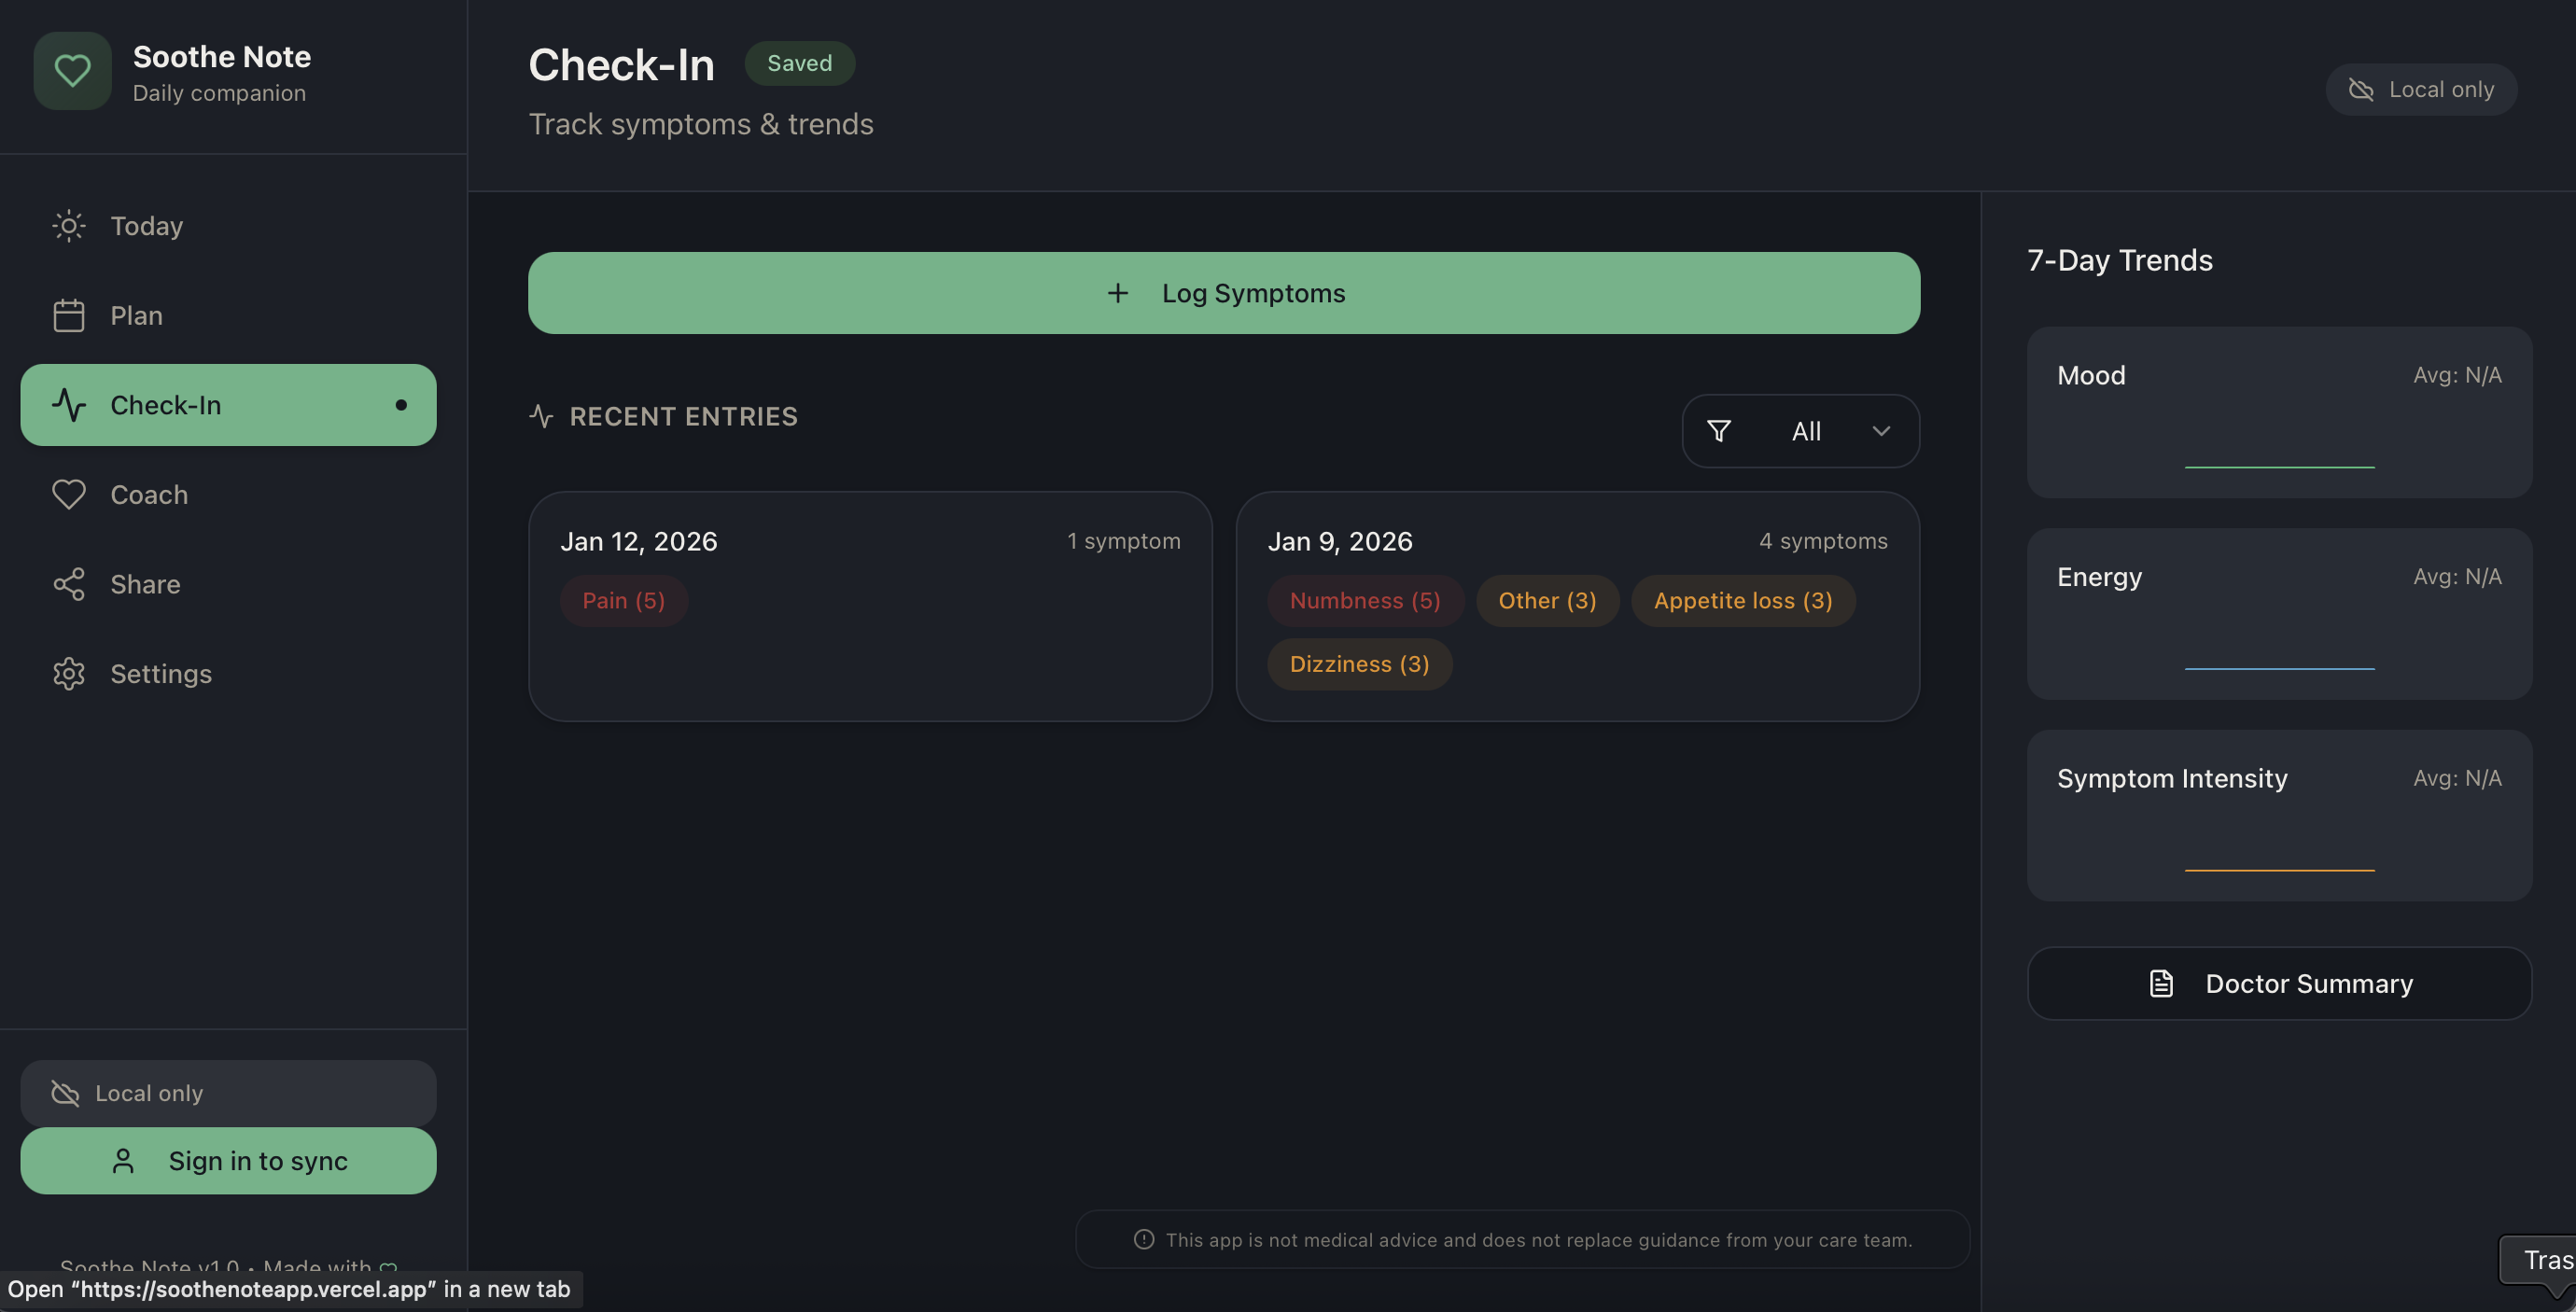Click the share network icon in the sidebar
The image size is (2576, 1312).
pos(67,584)
